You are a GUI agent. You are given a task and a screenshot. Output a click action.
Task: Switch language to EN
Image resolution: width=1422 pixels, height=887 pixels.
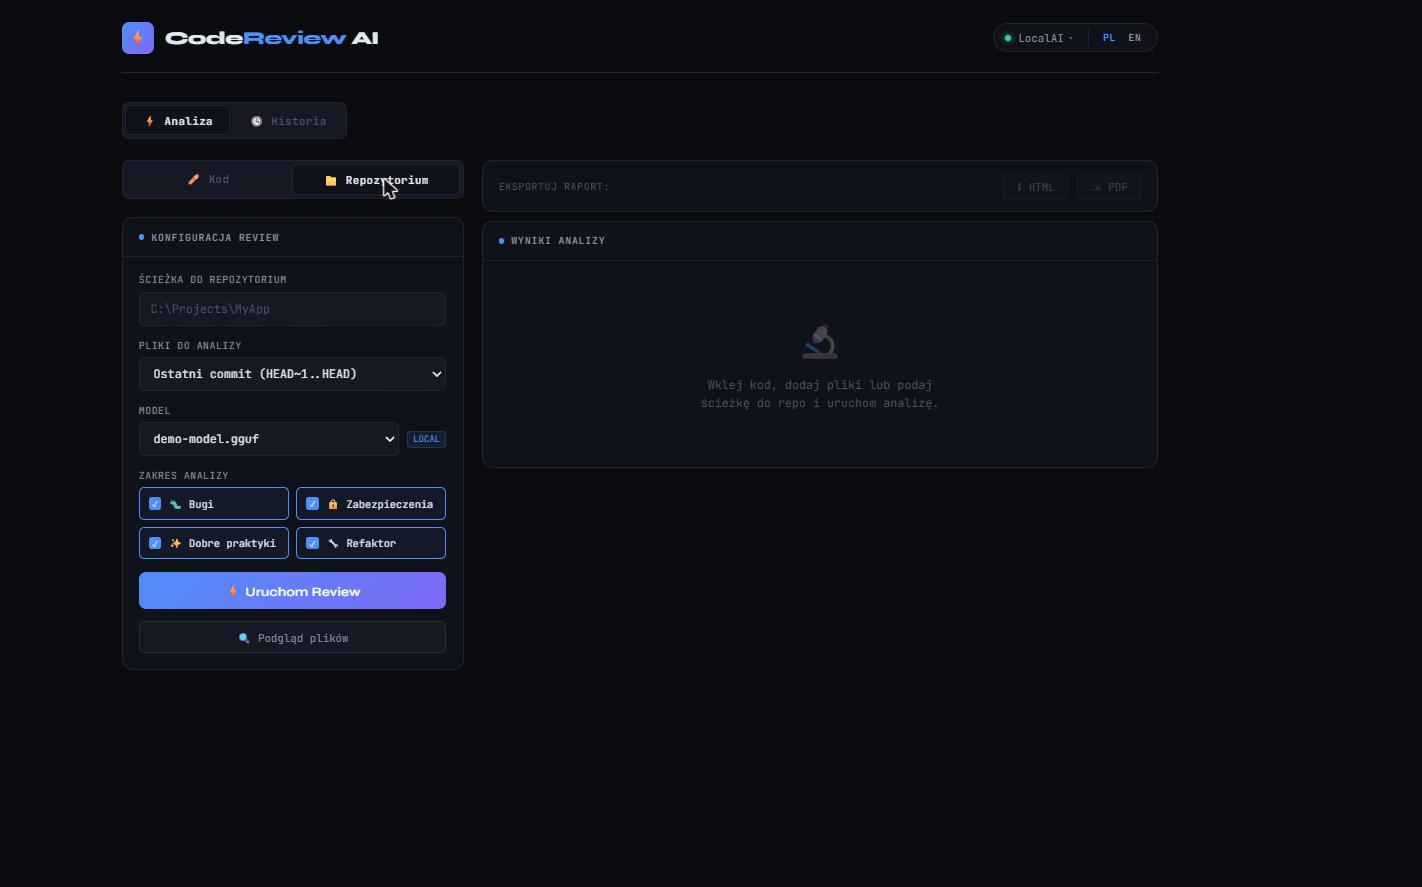(1135, 38)
